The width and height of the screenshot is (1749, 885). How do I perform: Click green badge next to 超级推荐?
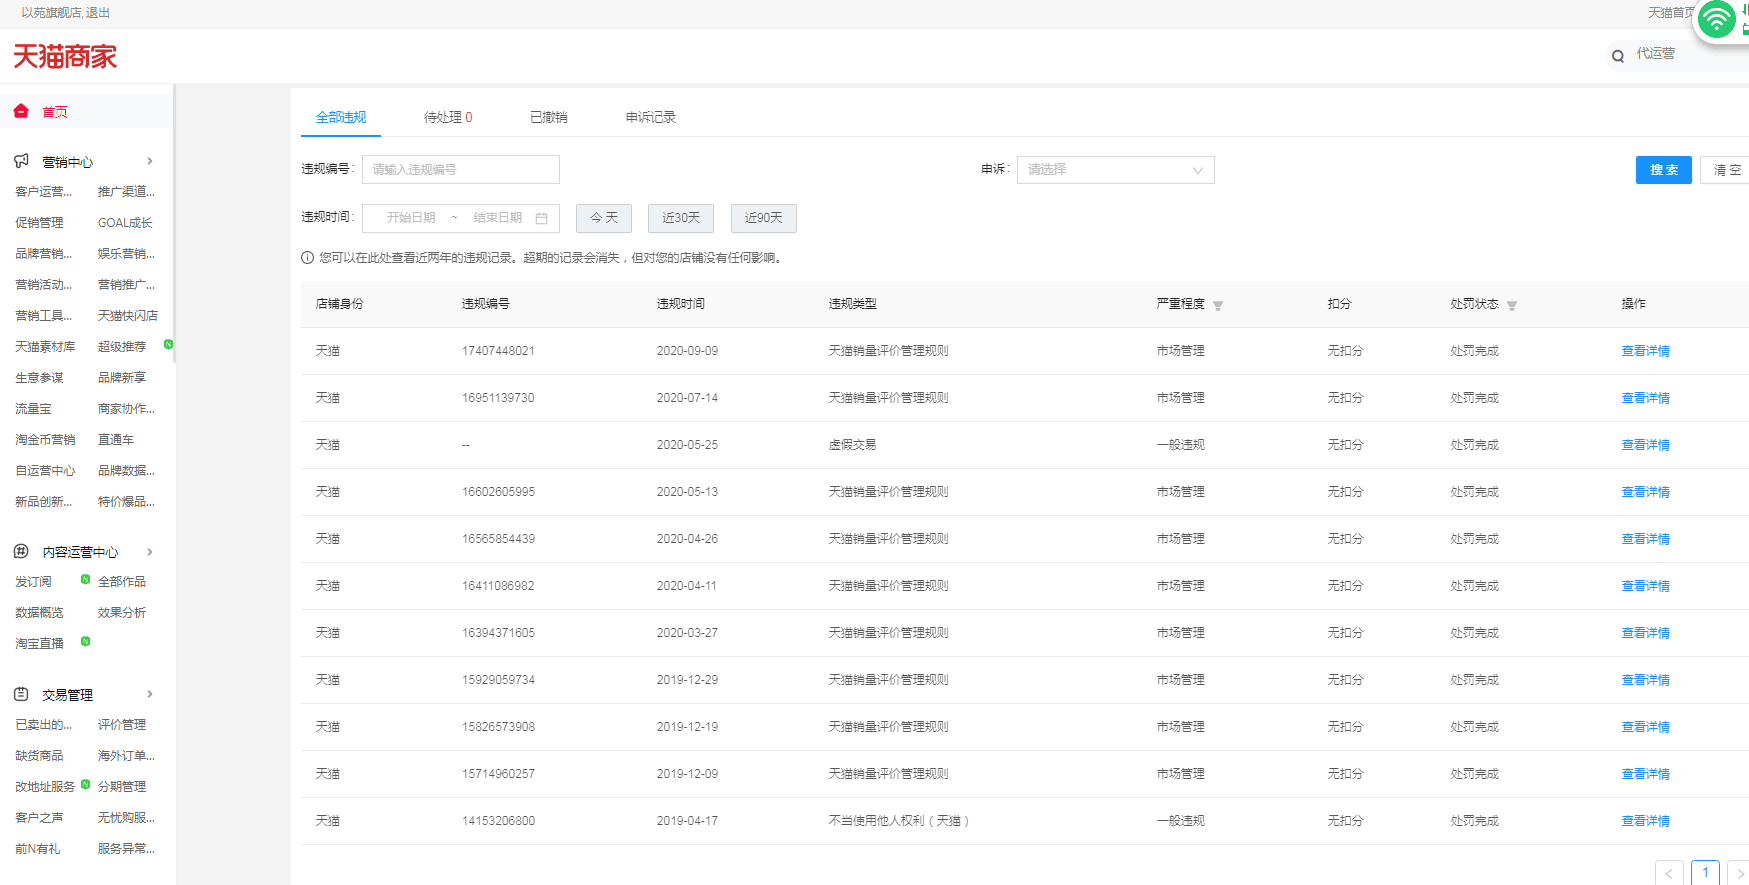[168, 344]
